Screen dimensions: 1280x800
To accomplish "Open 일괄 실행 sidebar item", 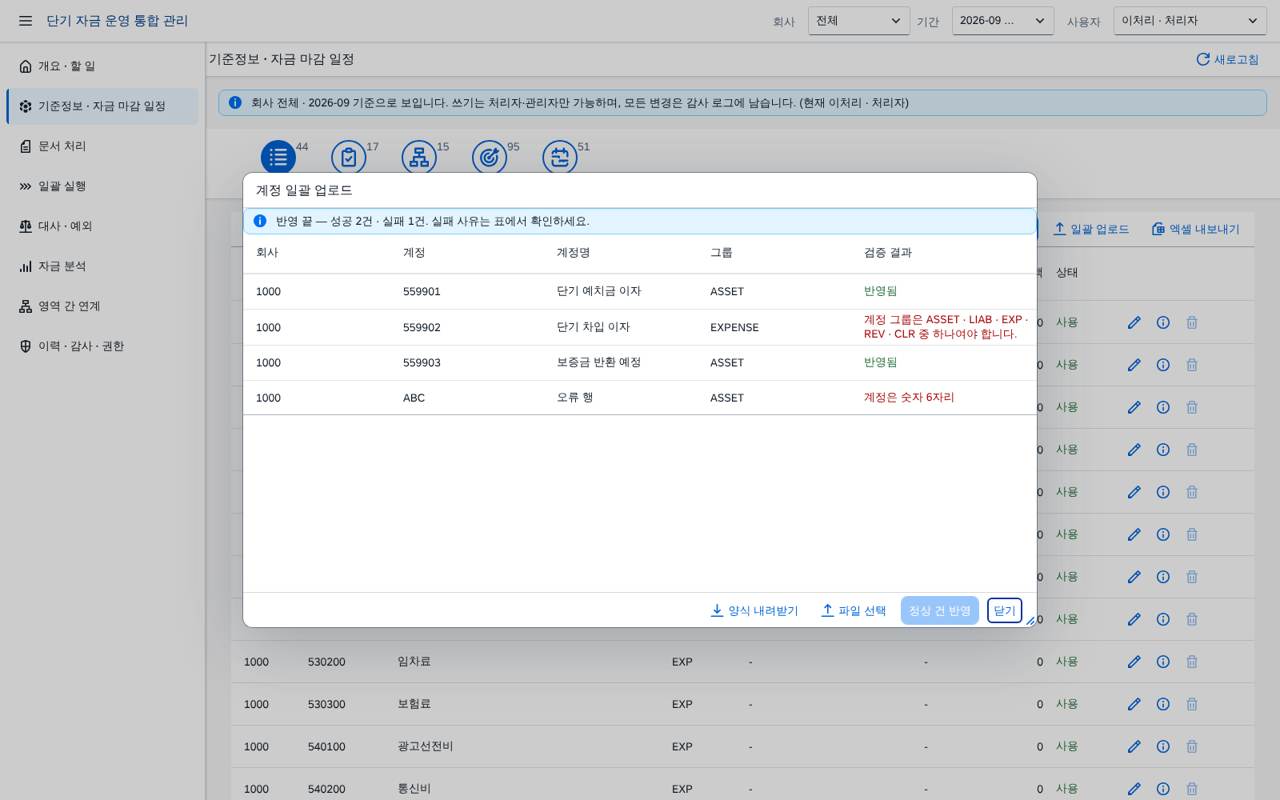I will point(102,186).
